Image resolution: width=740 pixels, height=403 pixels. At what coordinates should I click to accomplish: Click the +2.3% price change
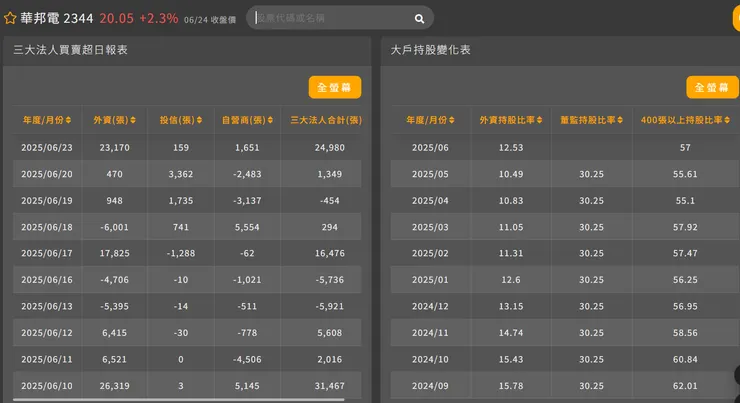tap(159, 18)
